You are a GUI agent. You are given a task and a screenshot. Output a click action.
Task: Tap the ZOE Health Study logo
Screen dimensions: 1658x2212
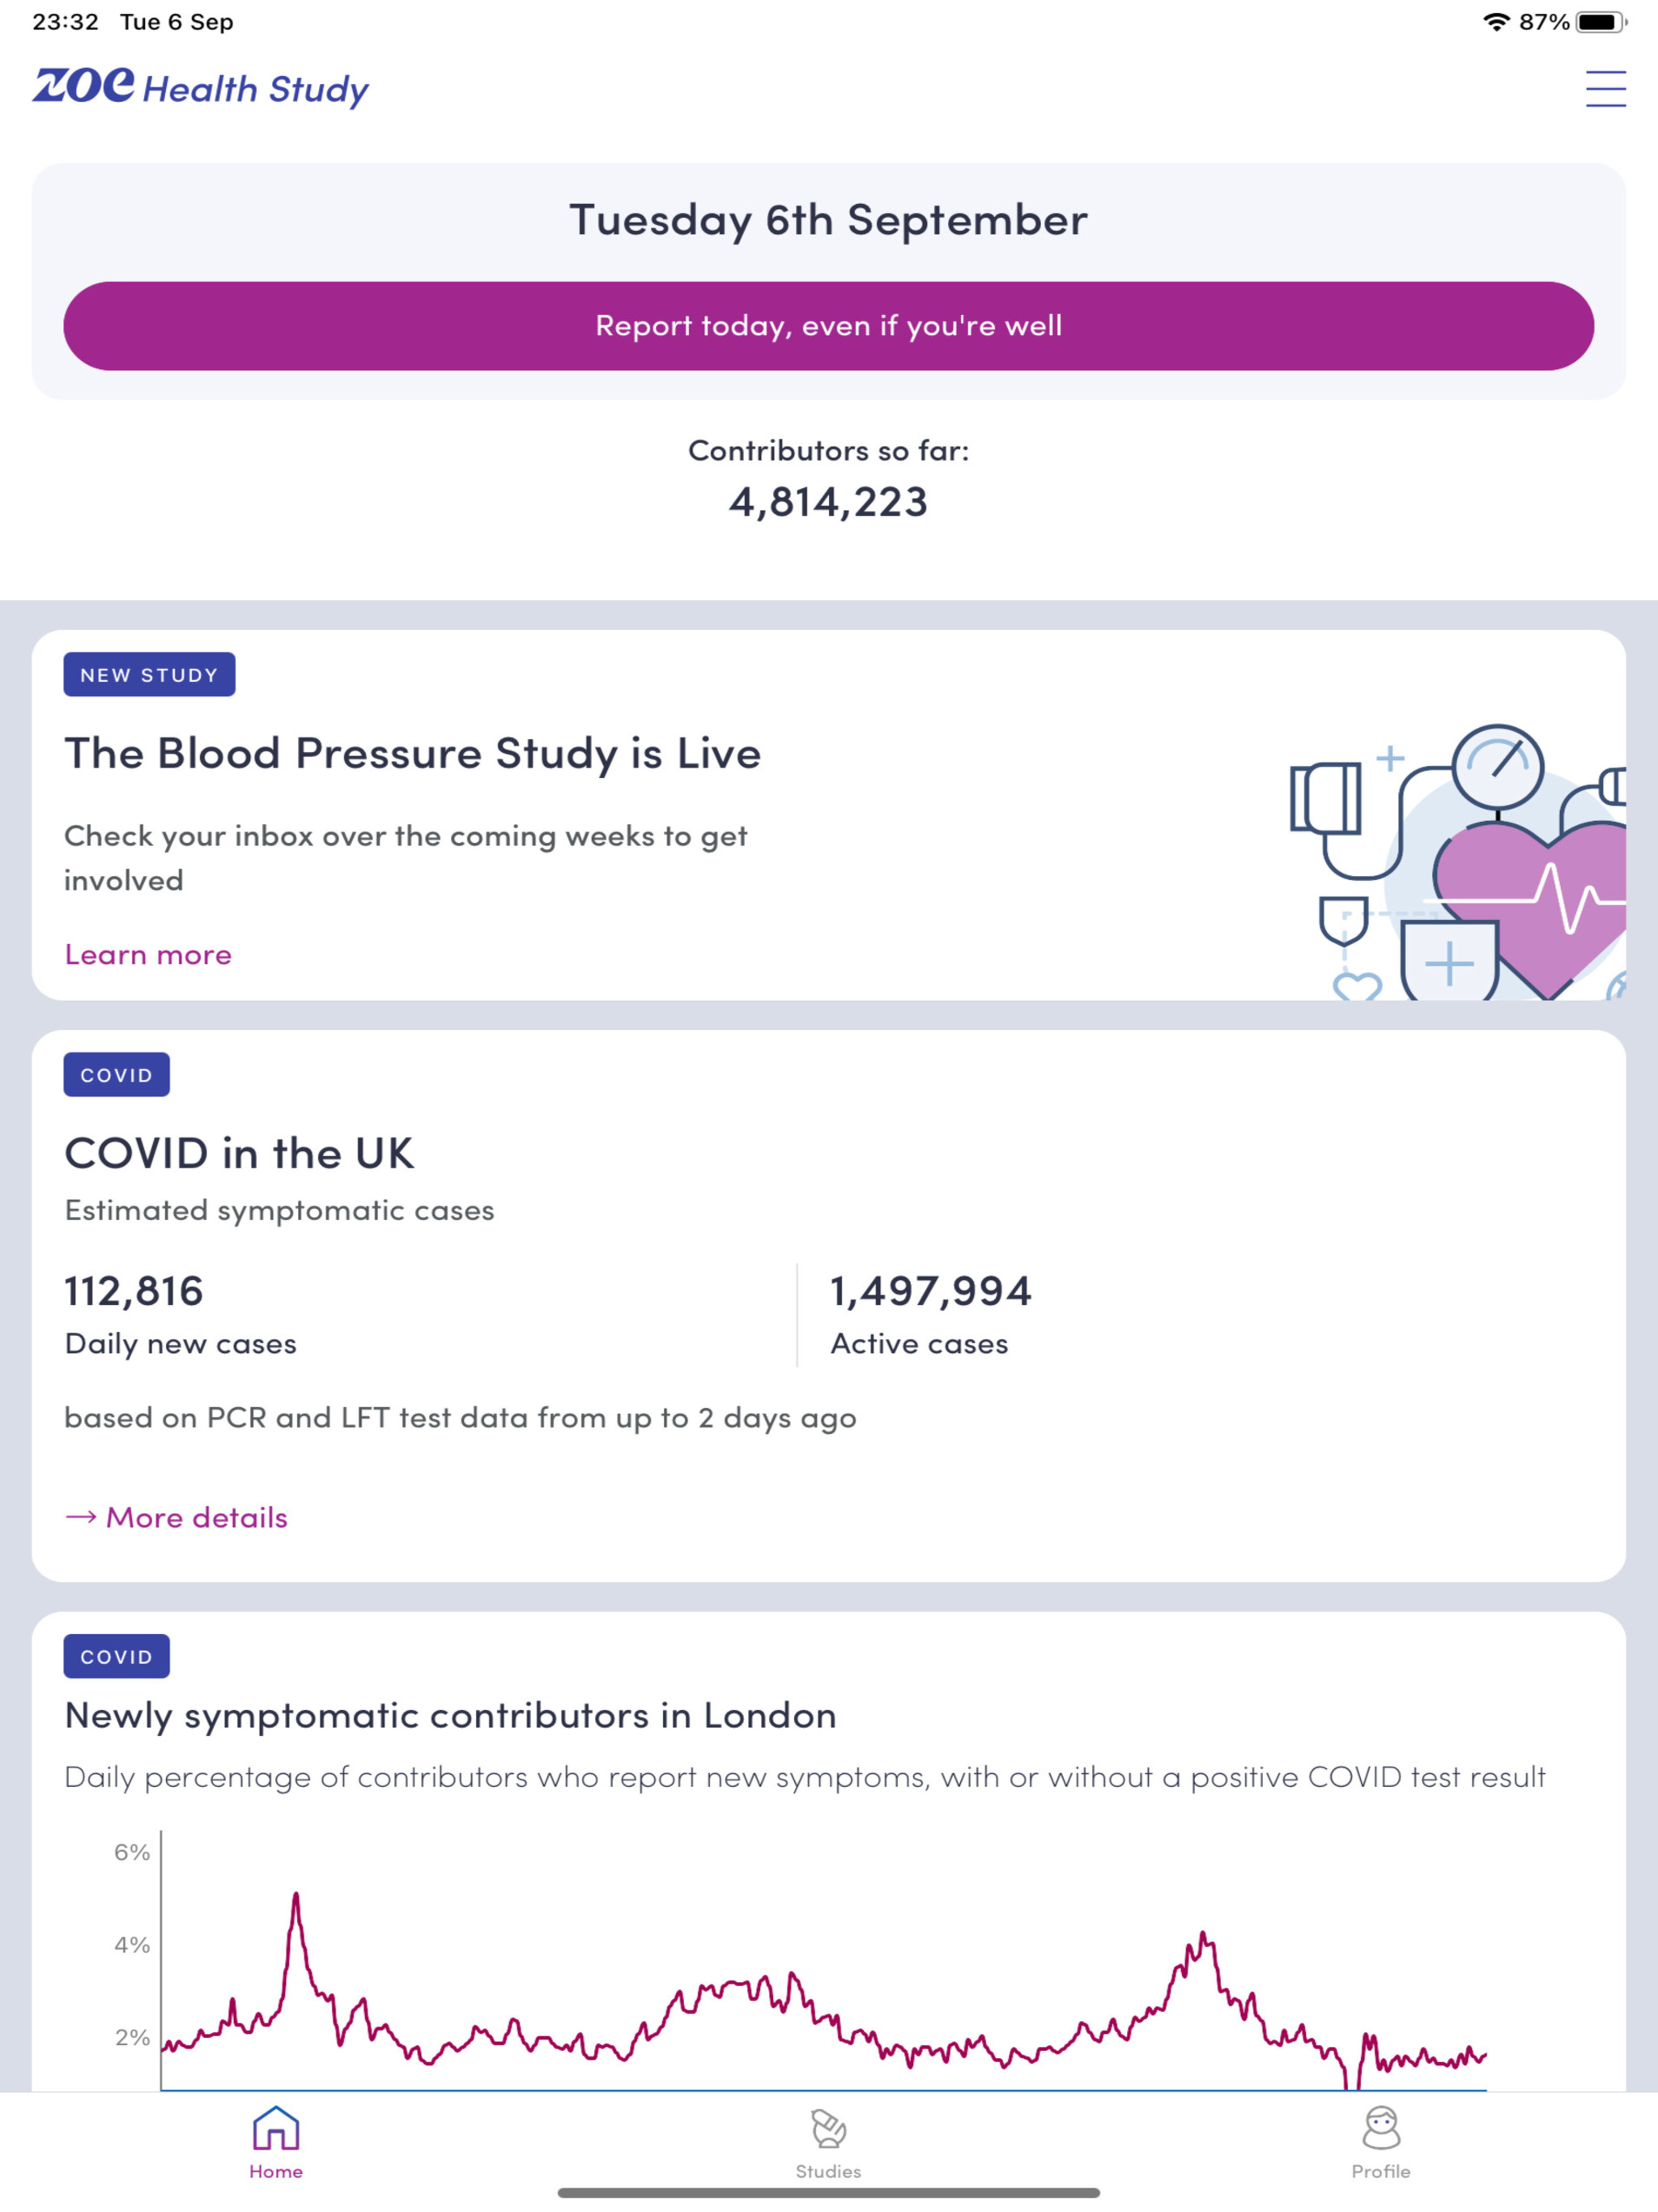tap(200, 87)
